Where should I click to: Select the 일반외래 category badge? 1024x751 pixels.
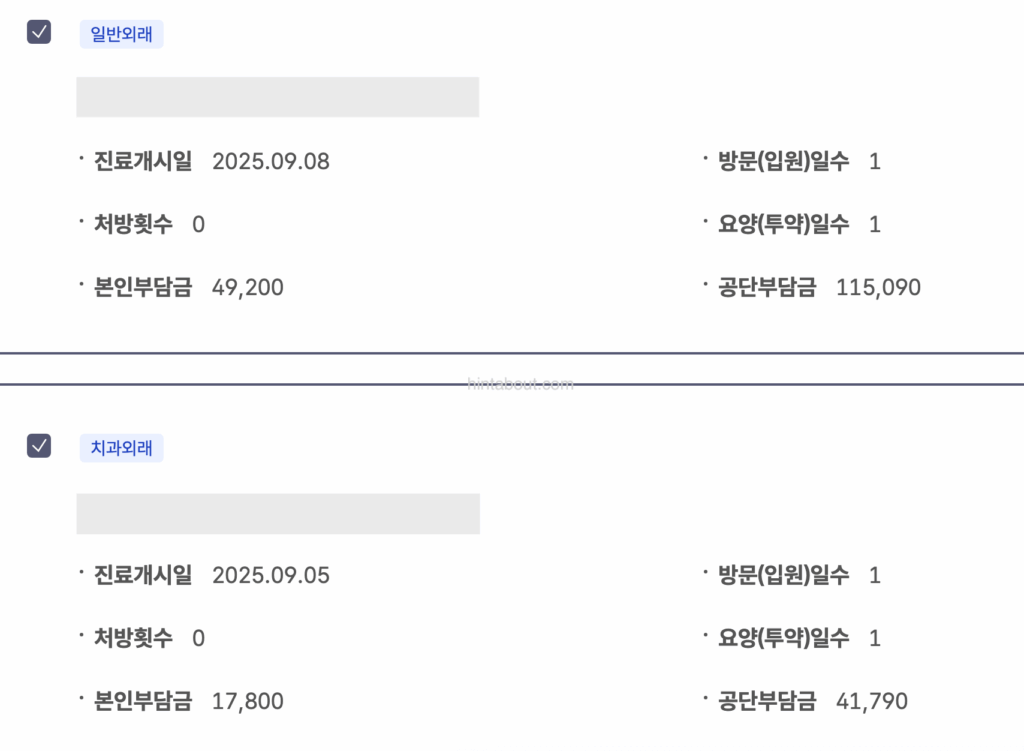(121, 33)
